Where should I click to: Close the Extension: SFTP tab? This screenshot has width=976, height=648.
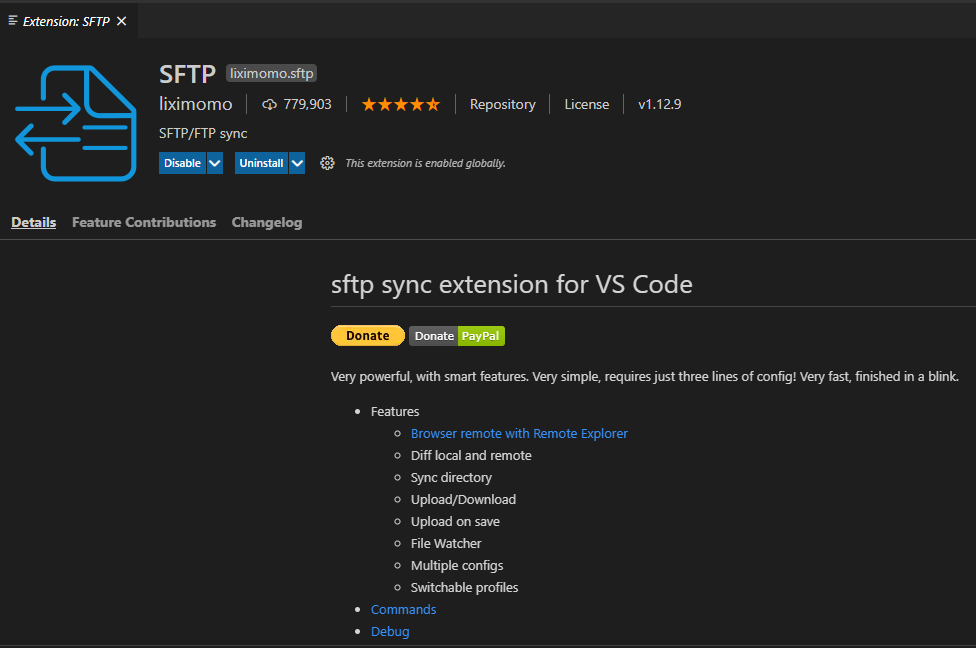coord(122,21)
